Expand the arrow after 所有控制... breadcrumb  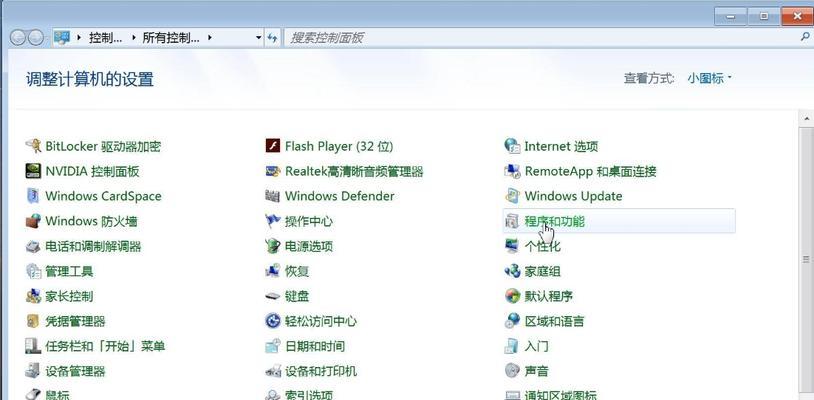click(x=210, y=37)
